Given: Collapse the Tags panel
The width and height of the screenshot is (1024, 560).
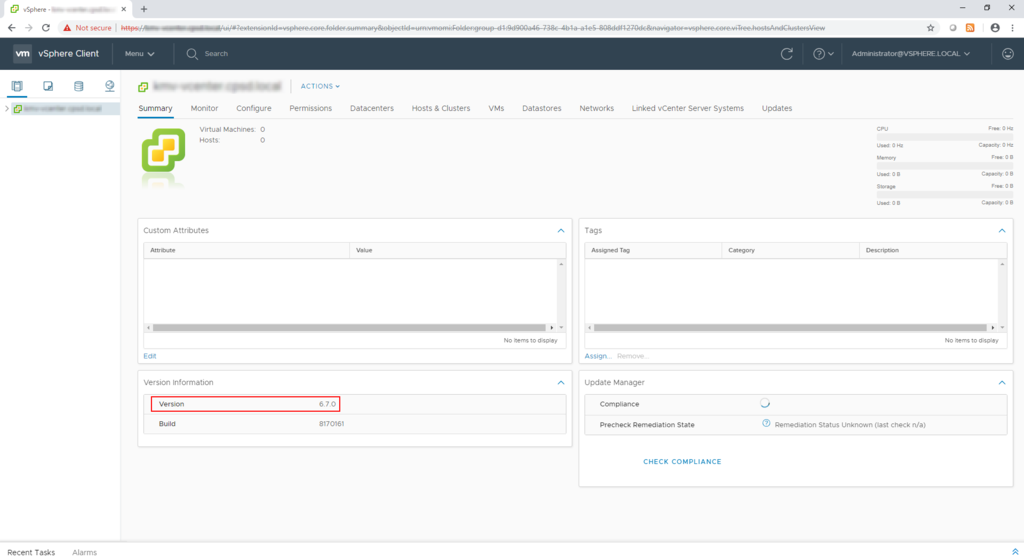Looking at the screenshot, I should pos(1002,230).
